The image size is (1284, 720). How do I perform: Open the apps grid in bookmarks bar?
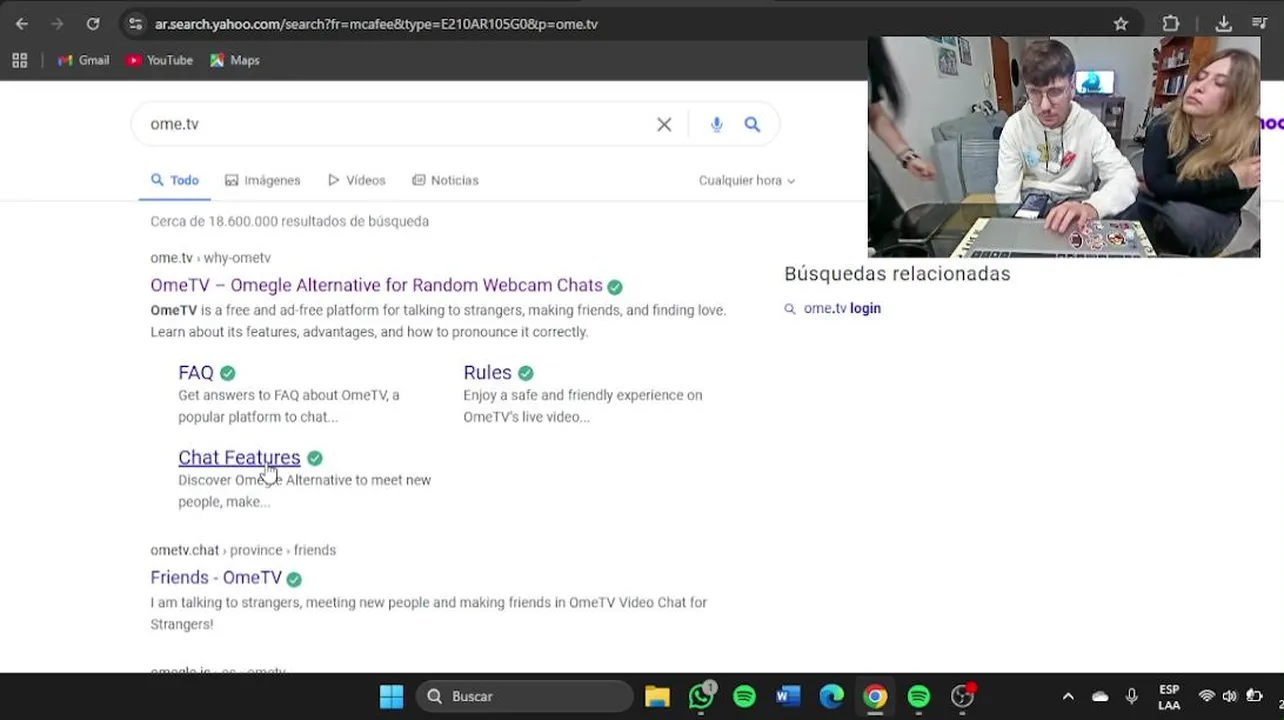click(x=19, y=60)
